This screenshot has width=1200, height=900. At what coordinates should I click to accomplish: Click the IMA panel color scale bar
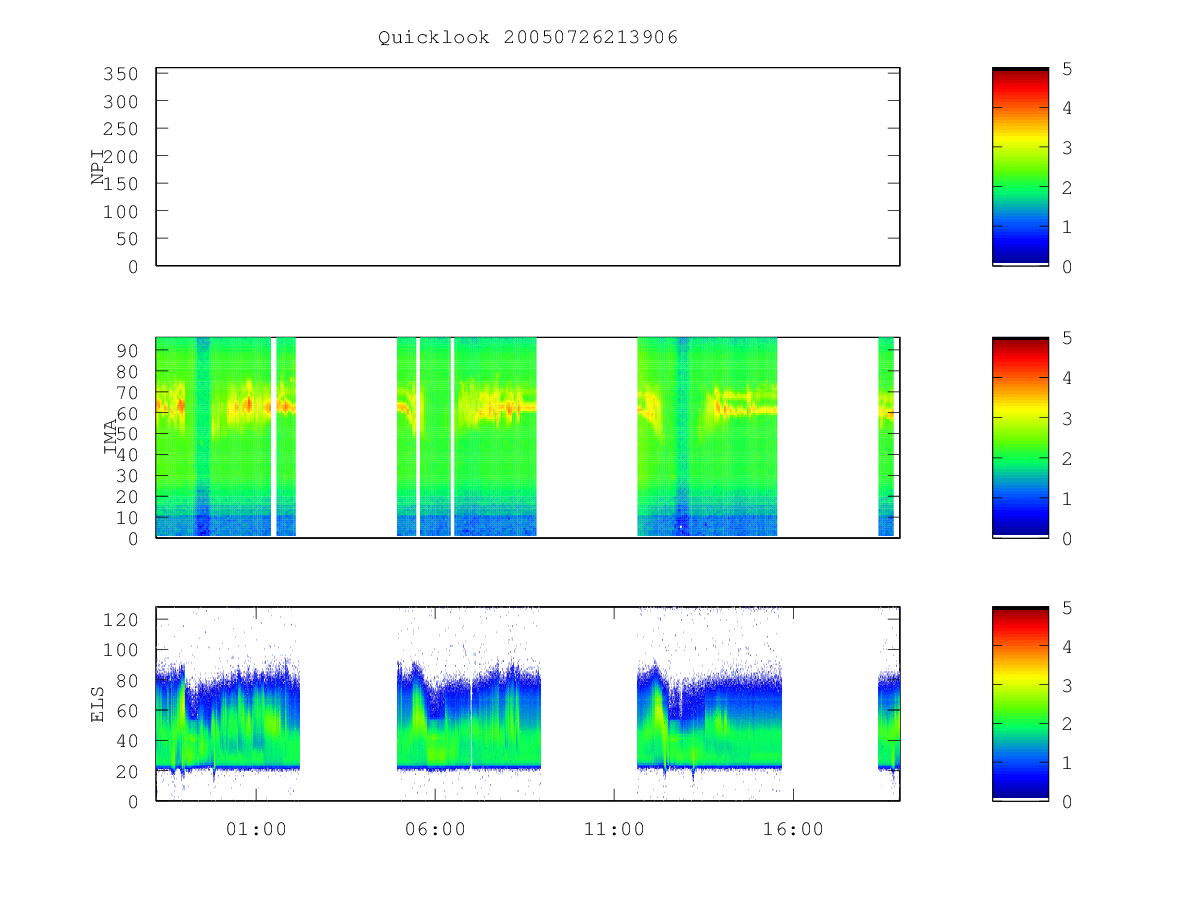point(1020,438)
